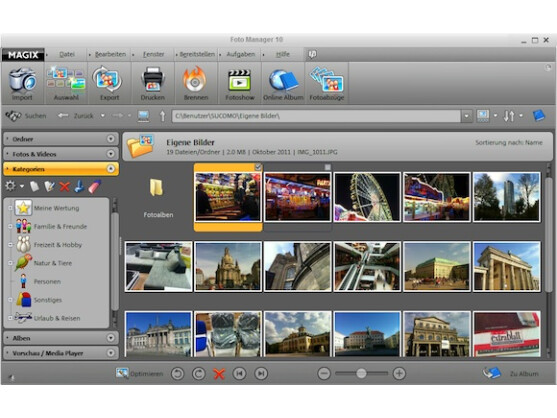Click the Drucken printer icon
This screenshot has height=418, width=557.
click(153, 80)
